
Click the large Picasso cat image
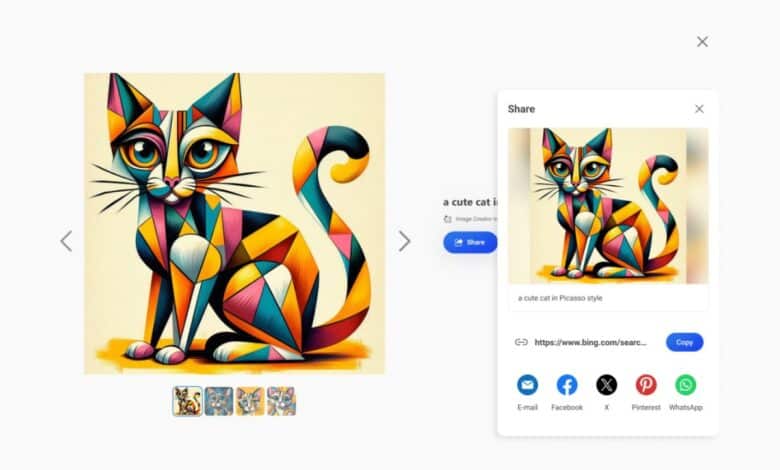pyautogui.click(x=234, y=223)
